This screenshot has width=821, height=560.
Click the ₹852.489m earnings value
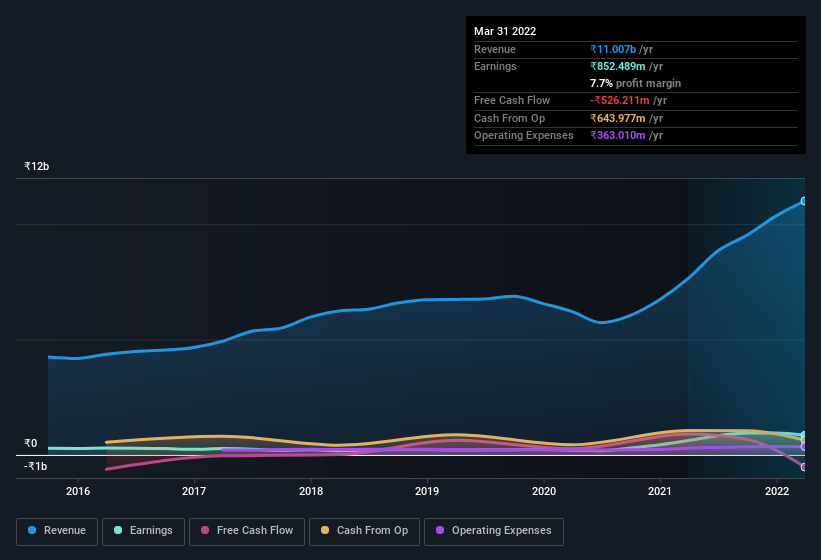pyautogui.click(x=618, y=66)
